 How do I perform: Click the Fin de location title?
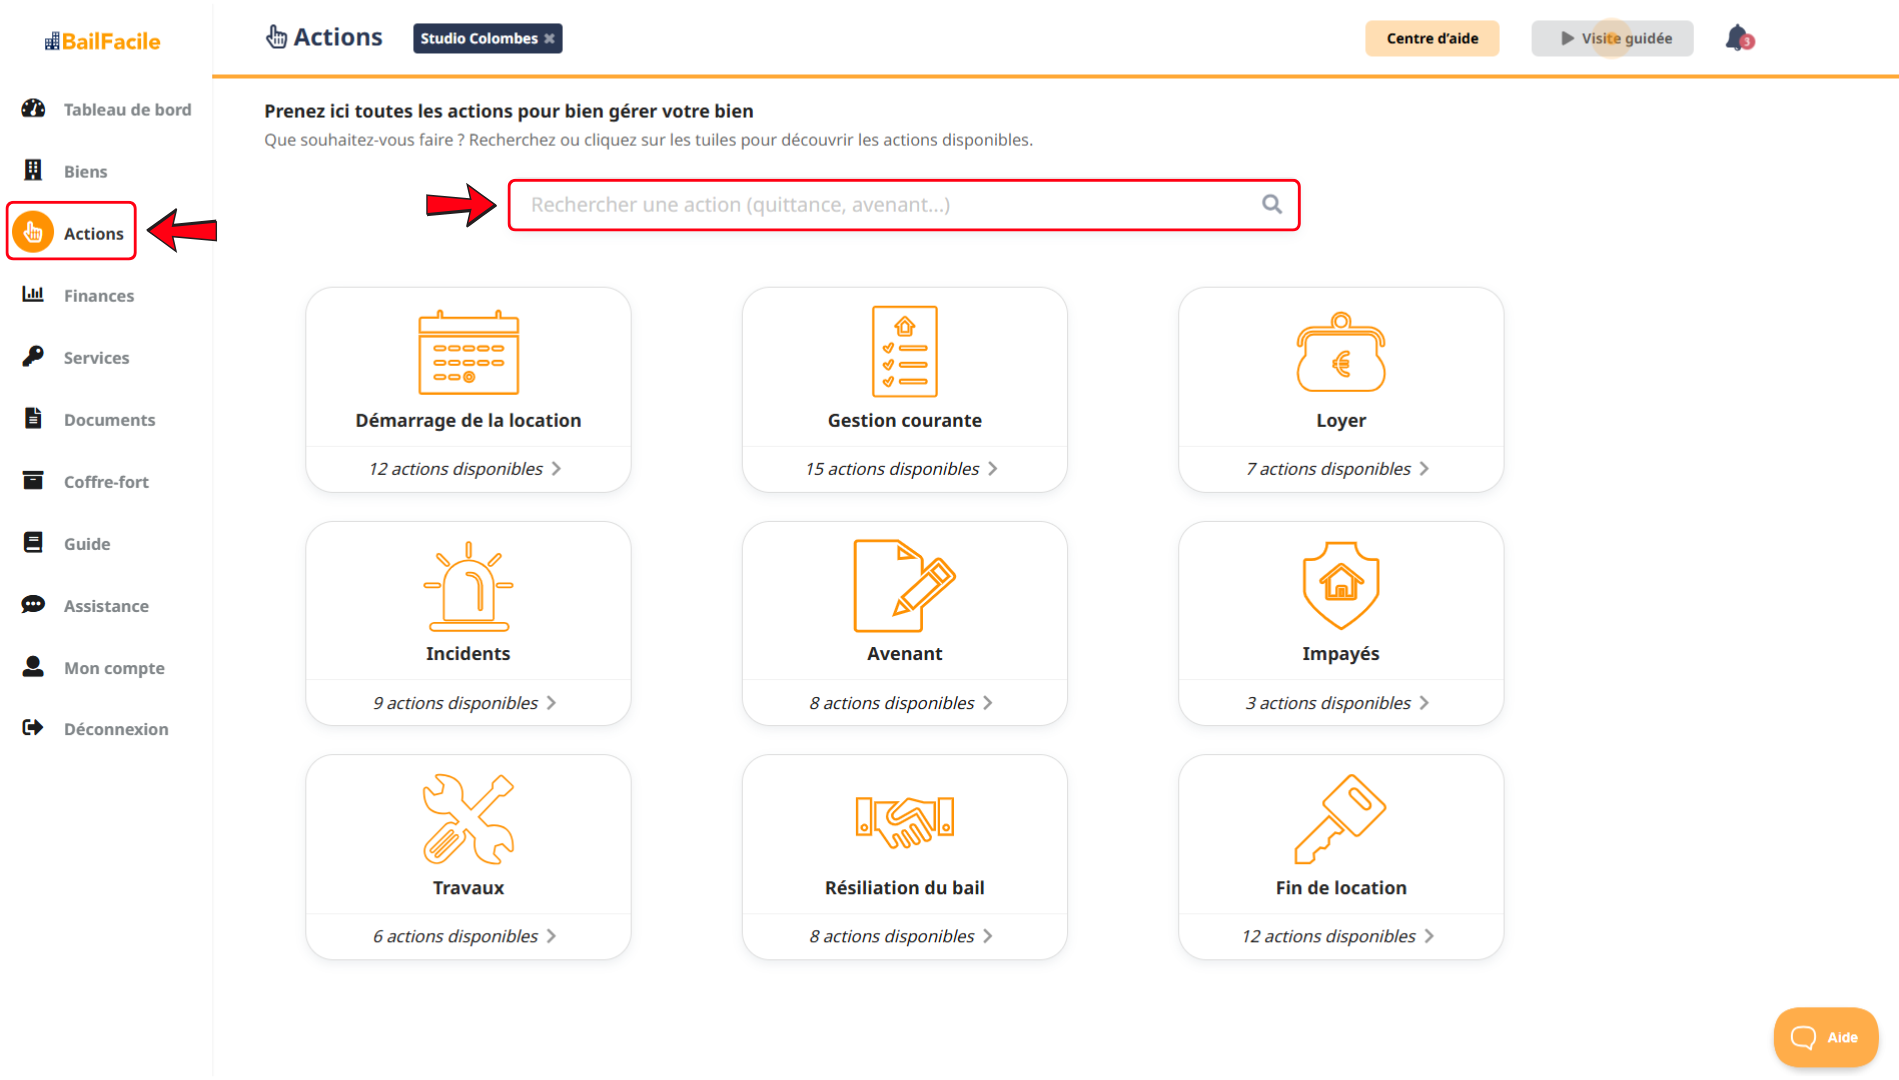pos(1341,887)
